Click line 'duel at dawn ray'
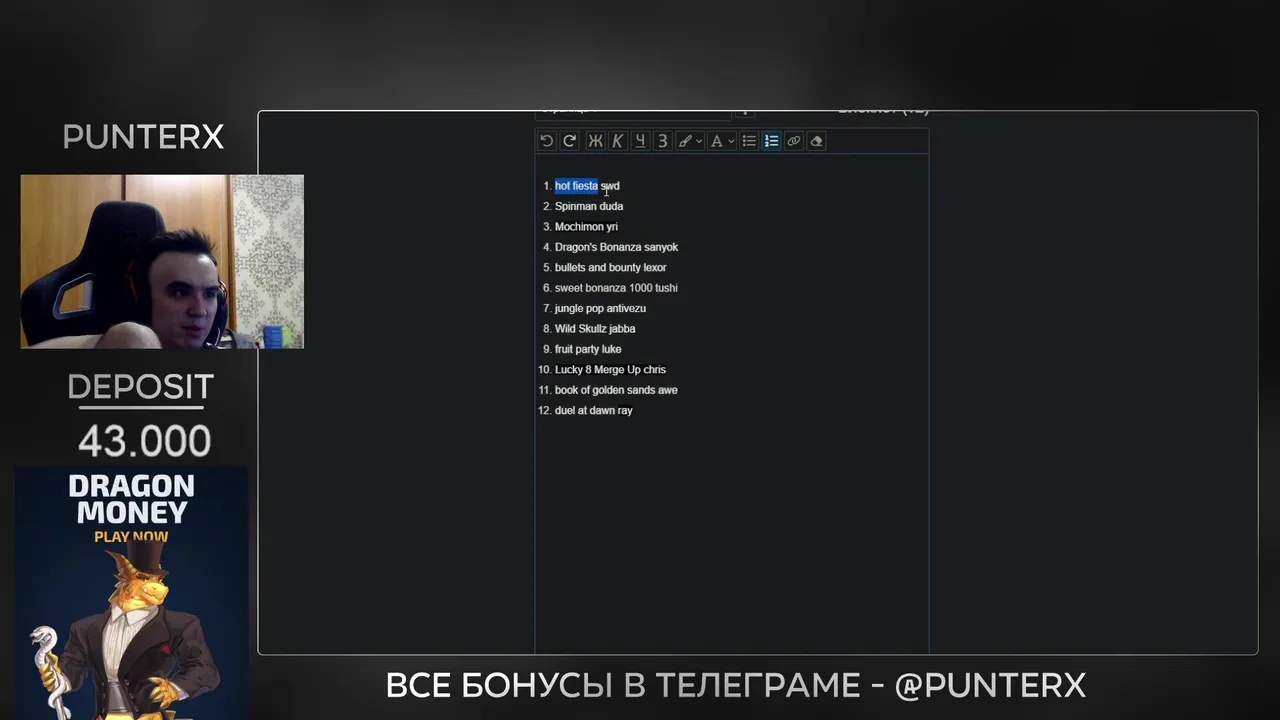Screen dimensions: 1280x720 click(593, 411)
